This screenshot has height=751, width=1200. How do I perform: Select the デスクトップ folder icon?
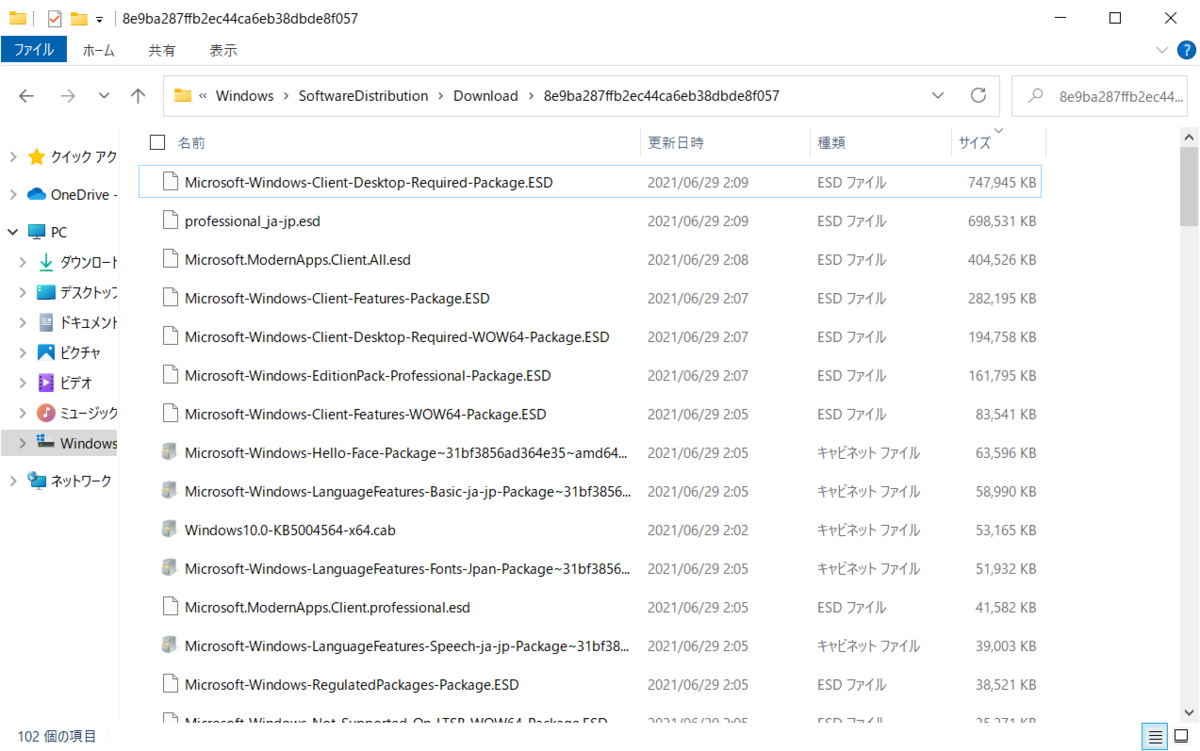click(x=46, y=293)
